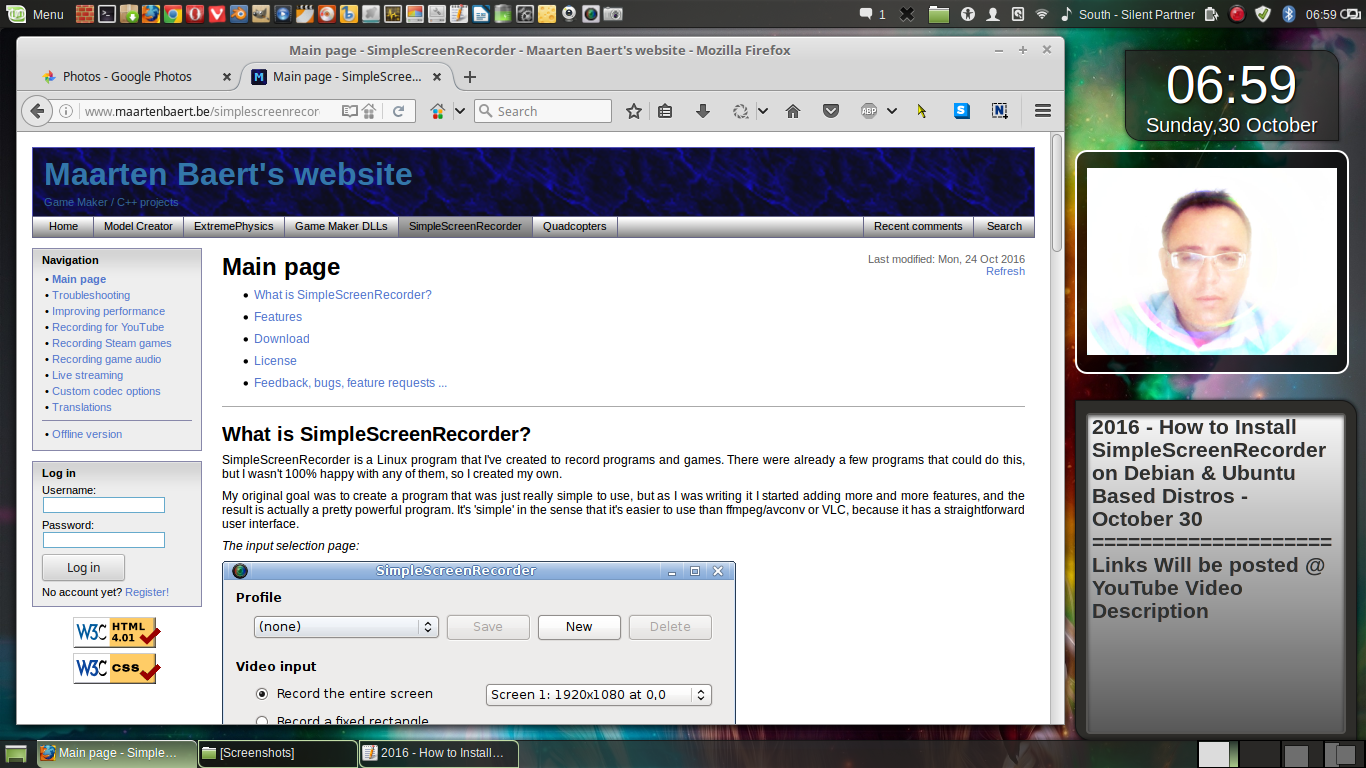The image size is (1366, 768).
Task: Click the Firefox Search box
Action: 543,111
